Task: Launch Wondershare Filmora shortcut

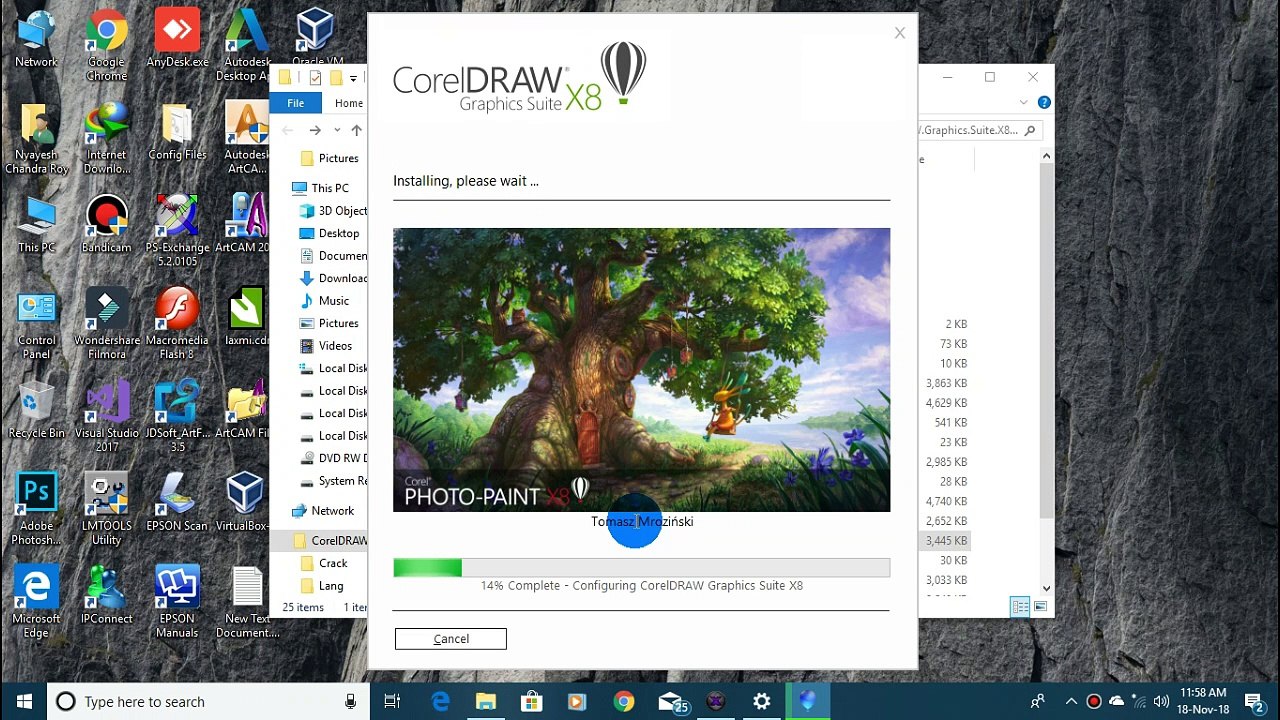Action: pos(106,324)
